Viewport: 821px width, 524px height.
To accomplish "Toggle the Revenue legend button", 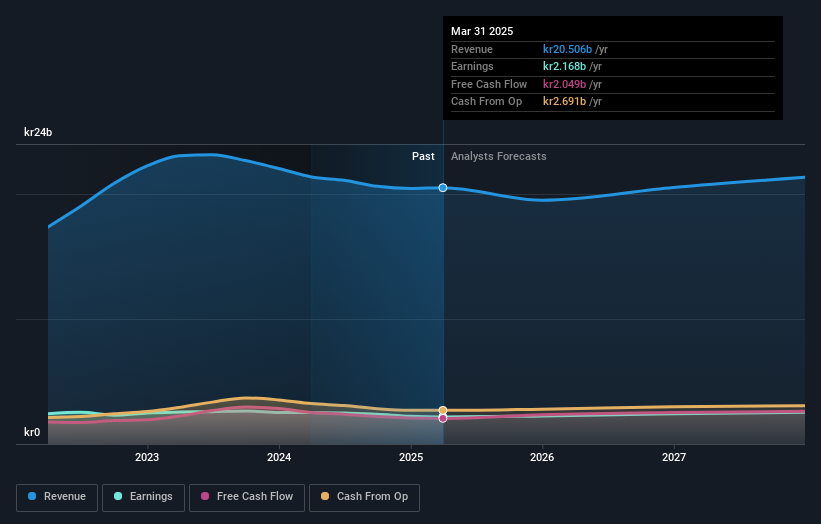I will tap(57, 497).
